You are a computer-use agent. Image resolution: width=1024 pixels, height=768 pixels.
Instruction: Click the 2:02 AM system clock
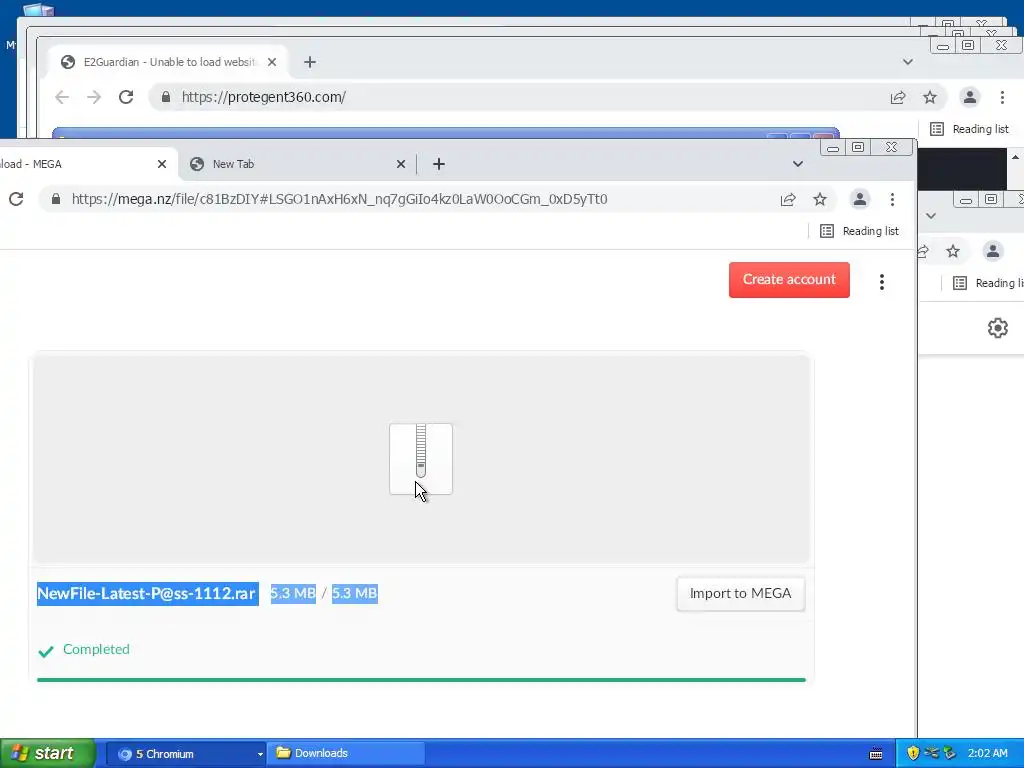[987, 753]
